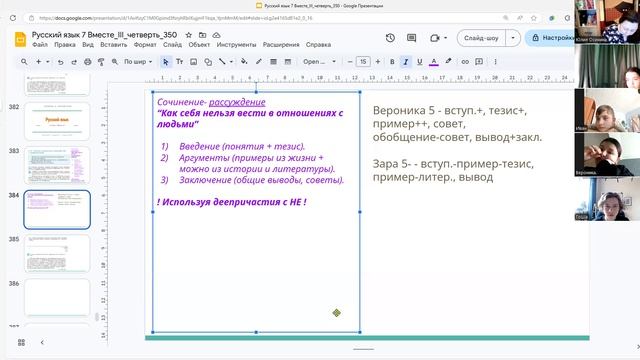This screenshot has width=640, height=360.
Task: Open the Слайд menu
Action: (x=172, y=44)
